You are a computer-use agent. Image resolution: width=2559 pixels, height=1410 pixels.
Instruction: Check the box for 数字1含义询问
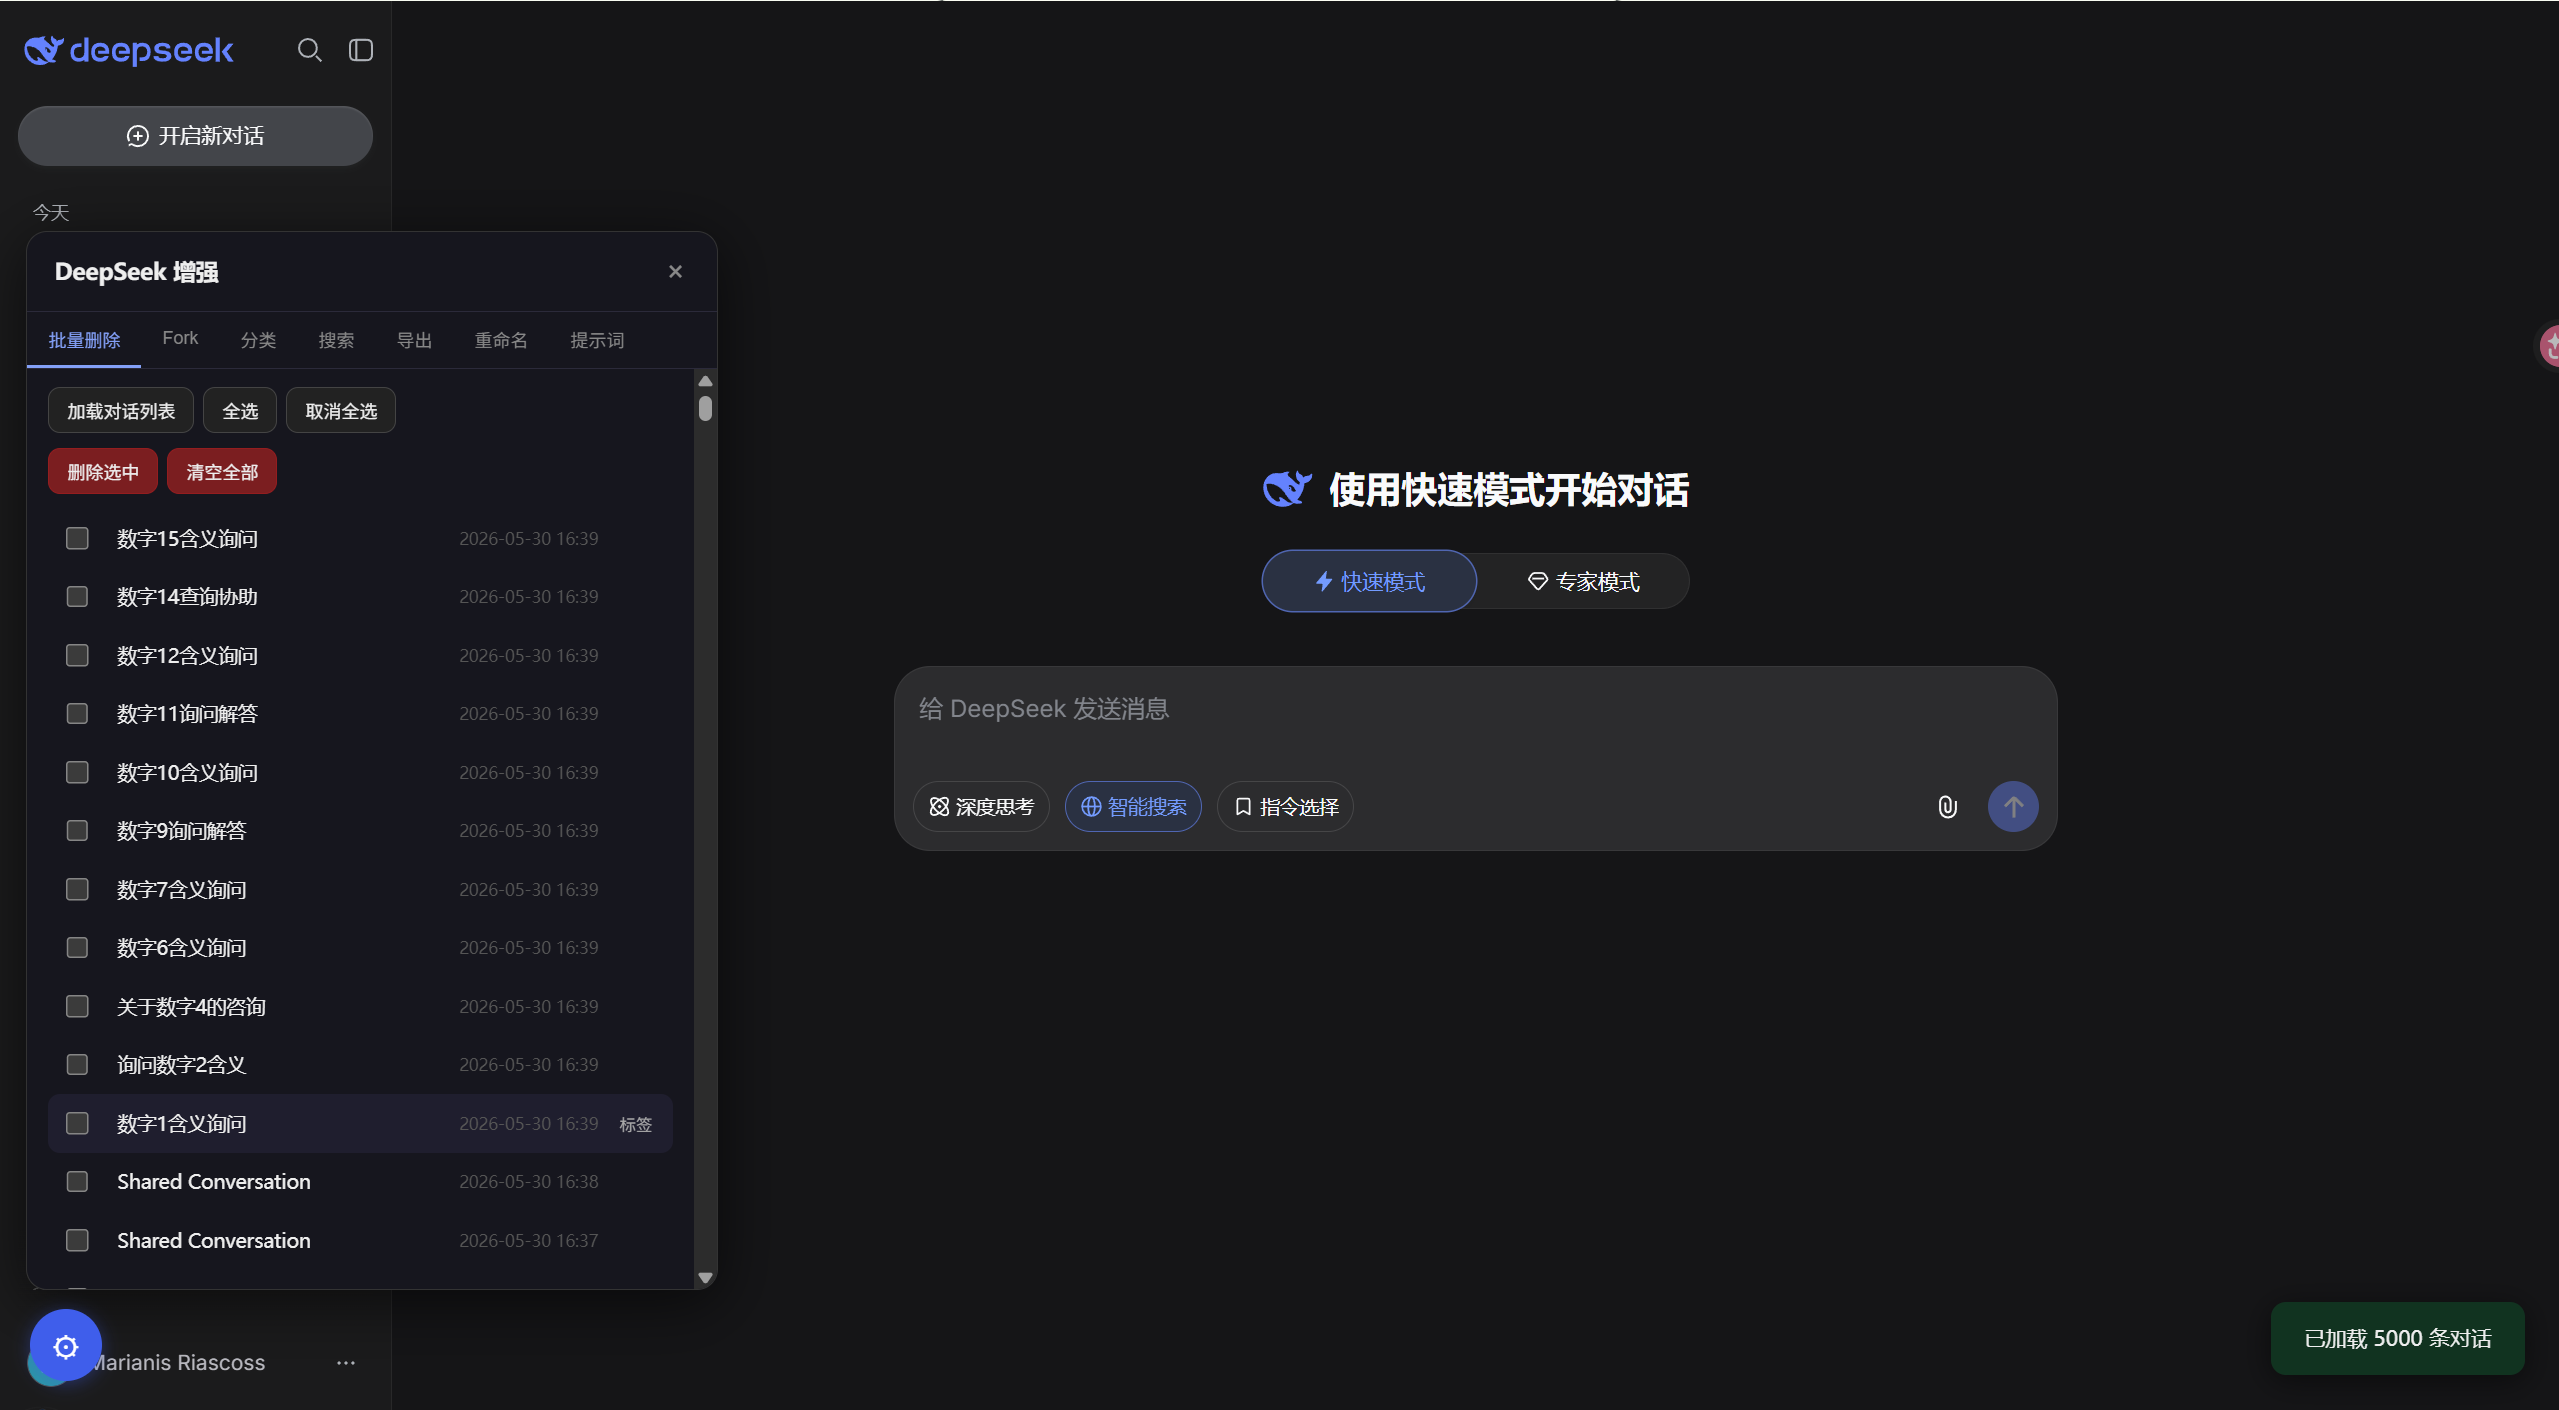[77, 1124]
